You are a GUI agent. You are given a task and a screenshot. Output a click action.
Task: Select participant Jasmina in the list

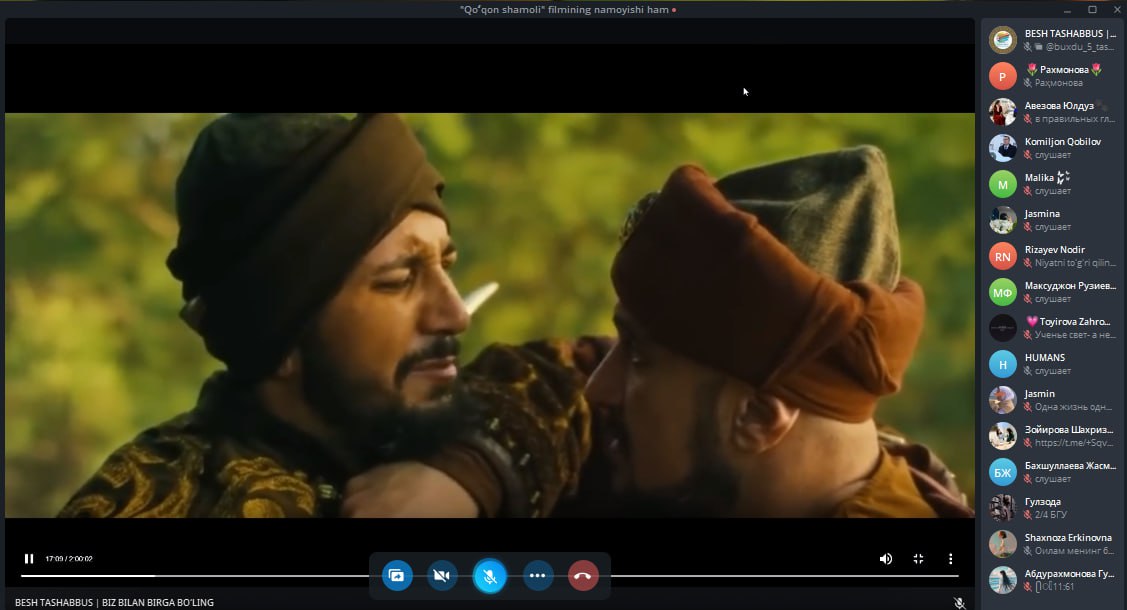click(1052, 220)
